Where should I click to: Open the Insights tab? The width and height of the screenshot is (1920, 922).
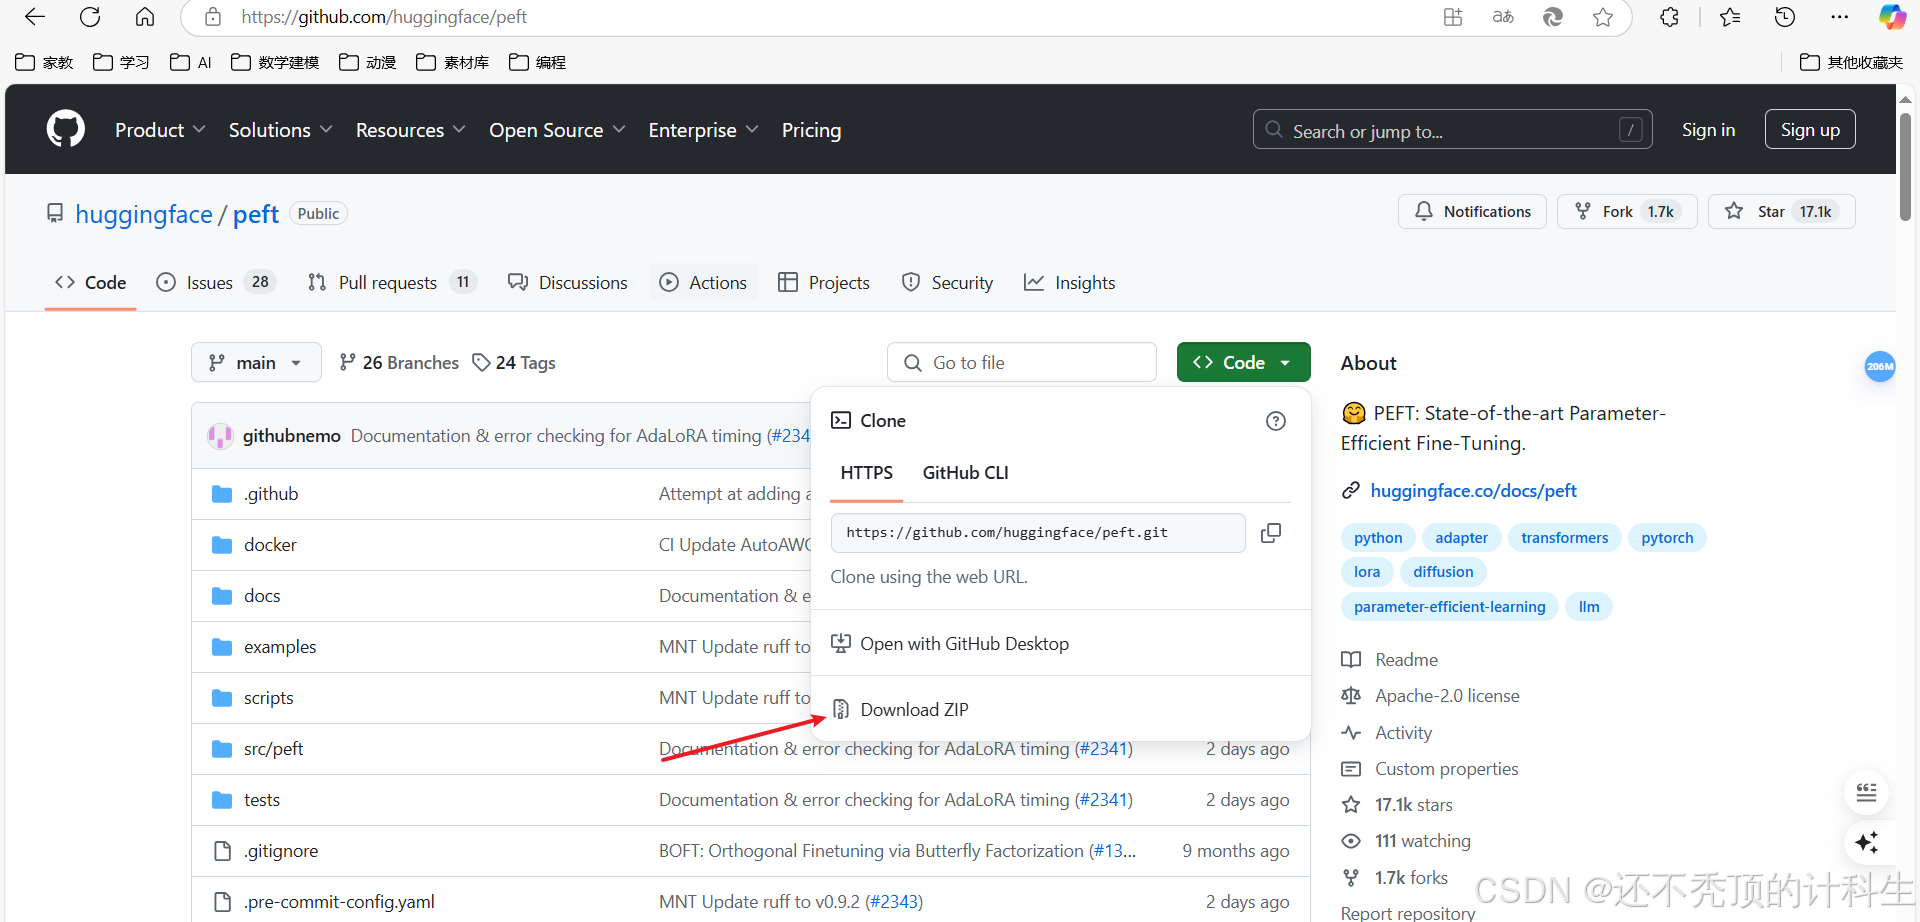1069,283
